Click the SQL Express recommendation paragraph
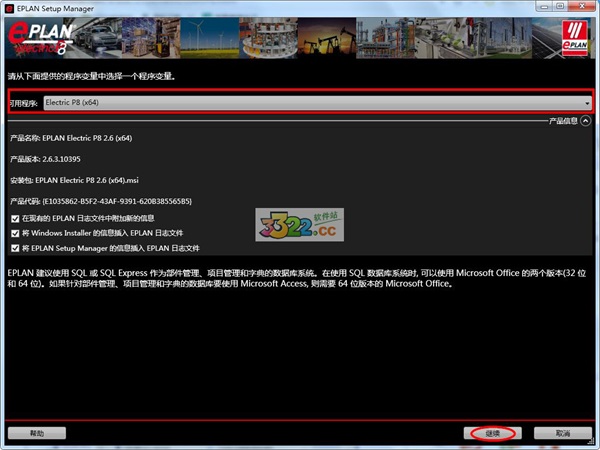 (297, 278)
